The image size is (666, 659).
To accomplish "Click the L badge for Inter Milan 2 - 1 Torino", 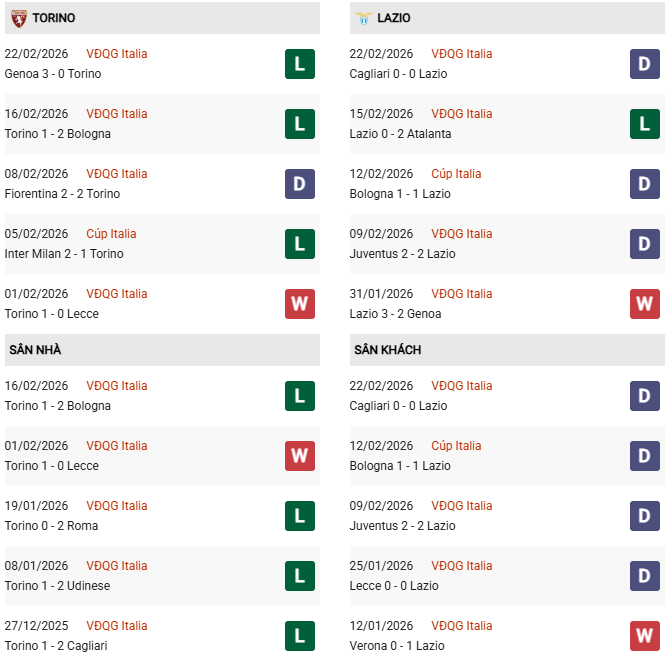I will (300, 244).
